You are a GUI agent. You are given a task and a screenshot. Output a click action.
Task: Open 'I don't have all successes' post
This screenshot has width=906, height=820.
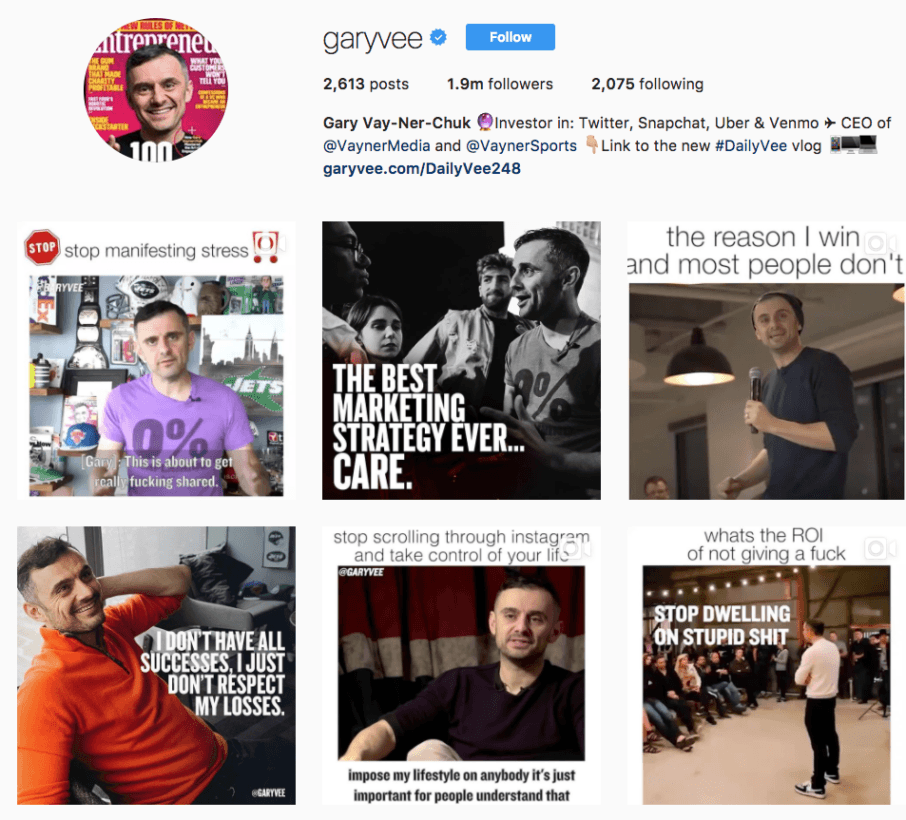[x=156, y=665]
